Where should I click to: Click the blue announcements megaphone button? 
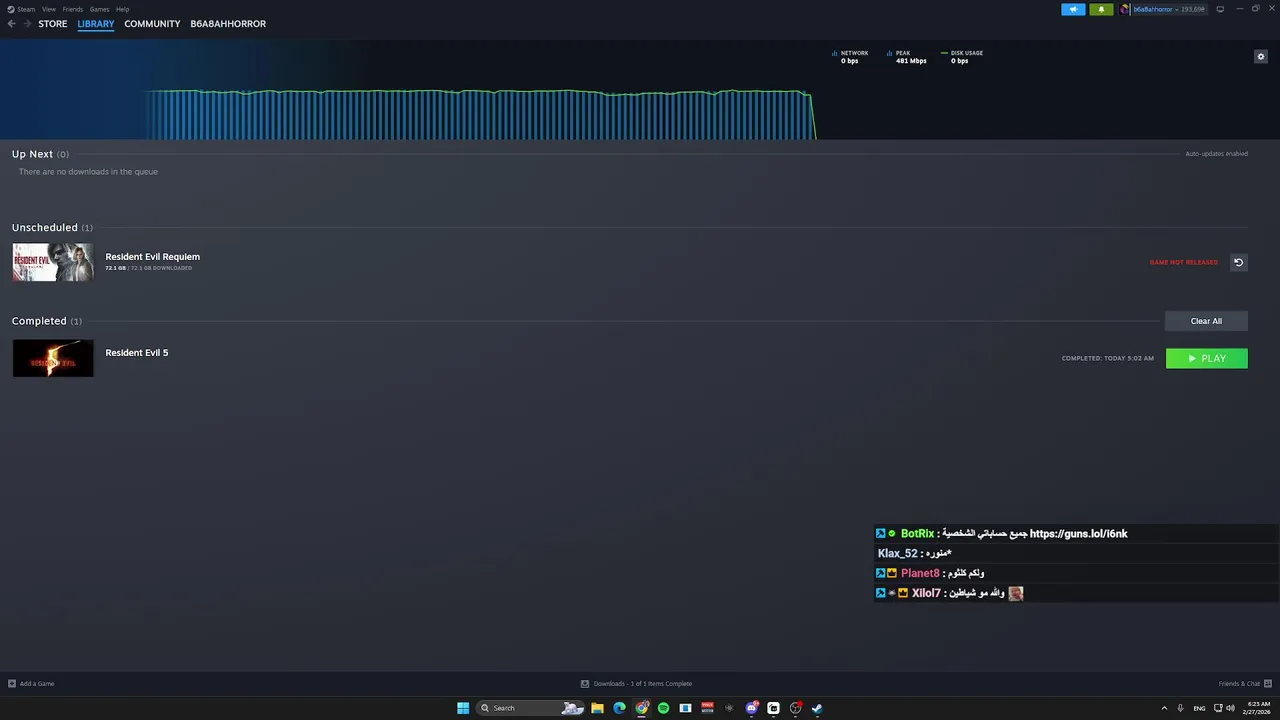click(1073, 9)
